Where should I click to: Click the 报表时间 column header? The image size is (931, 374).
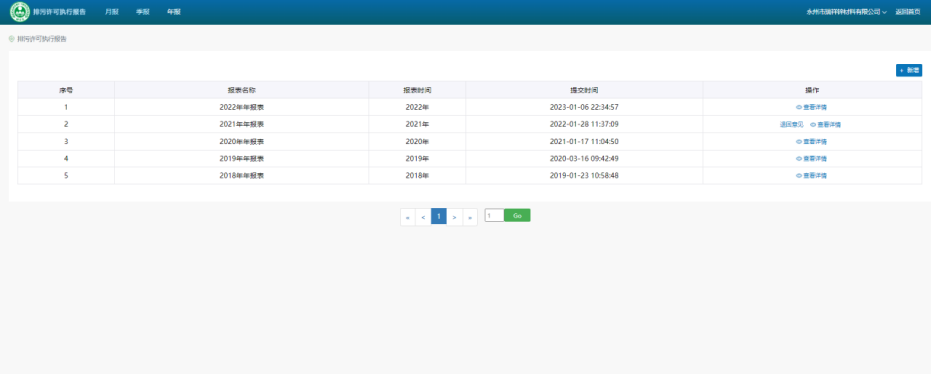417,90
